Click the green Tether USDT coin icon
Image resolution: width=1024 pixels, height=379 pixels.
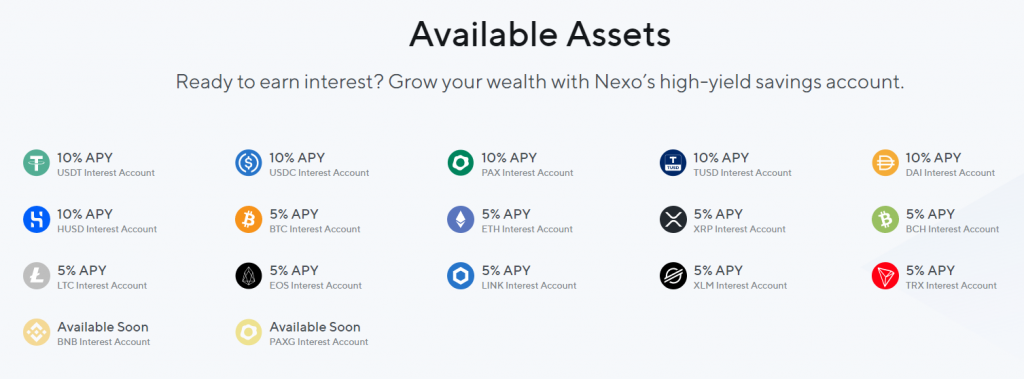(x=37, y=163)
